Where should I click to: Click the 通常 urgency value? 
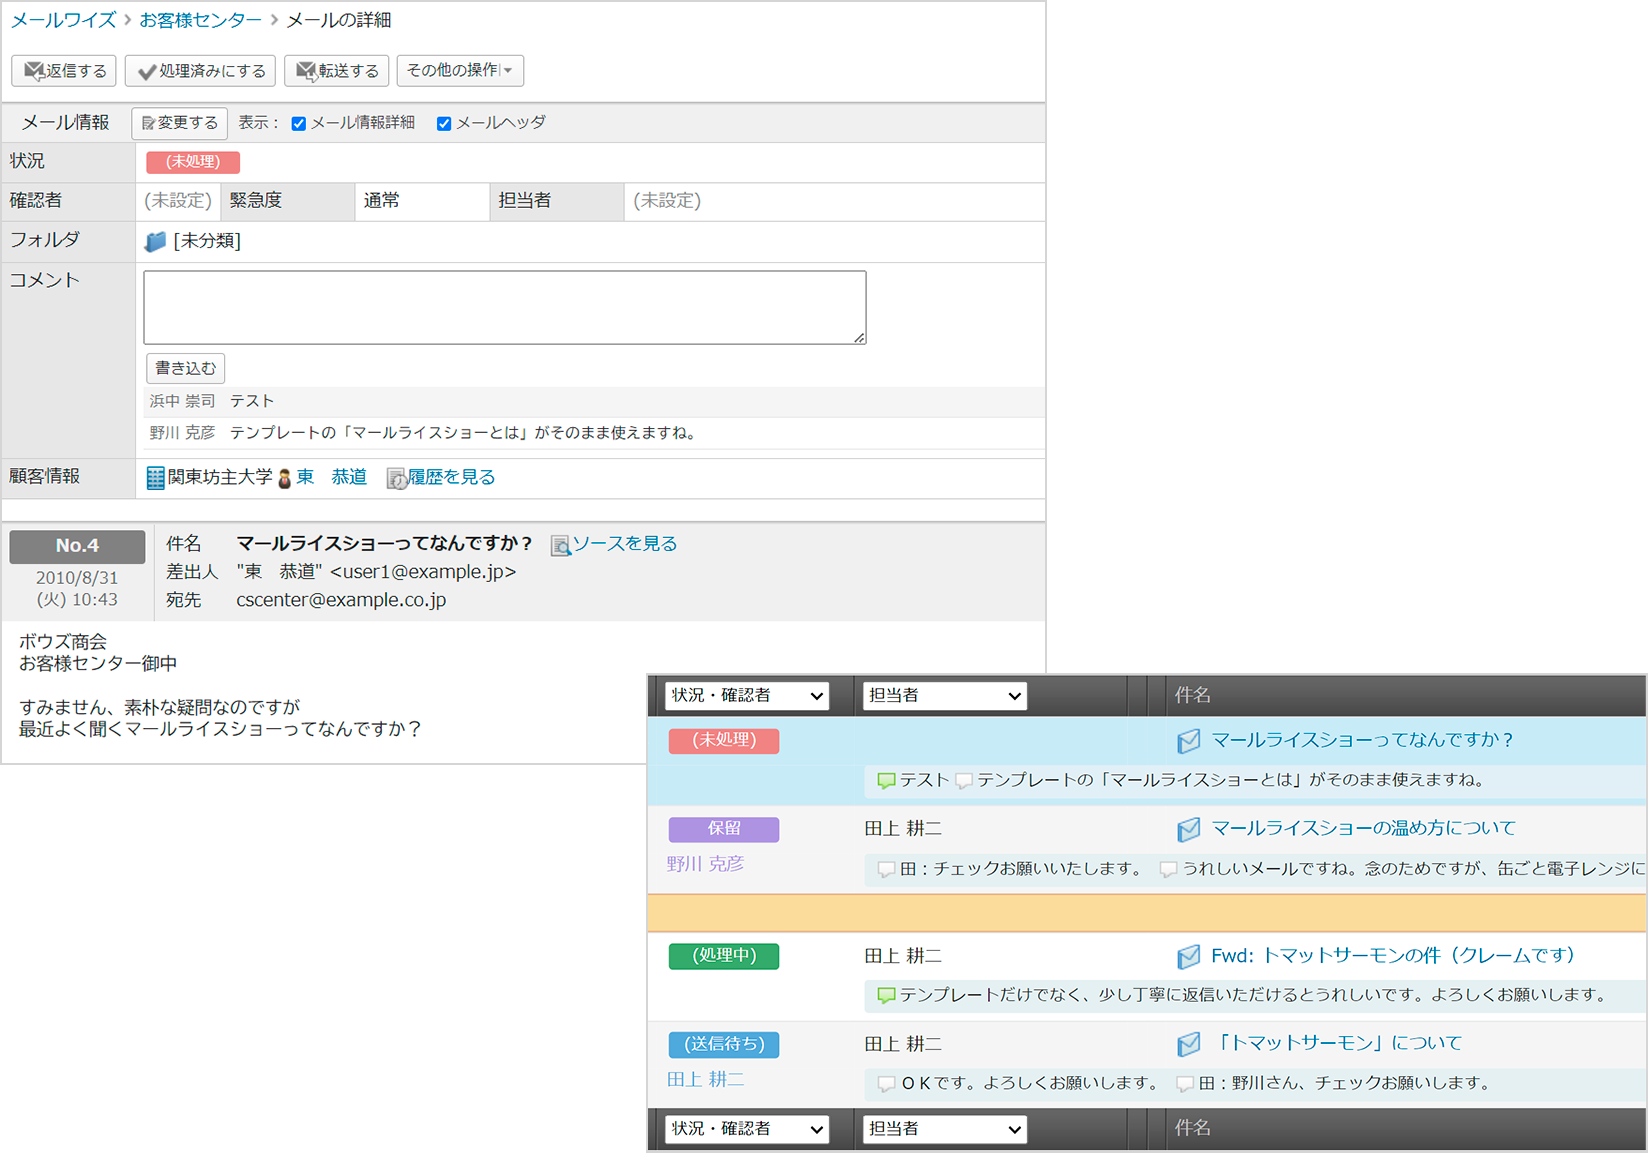click(381, 201)
